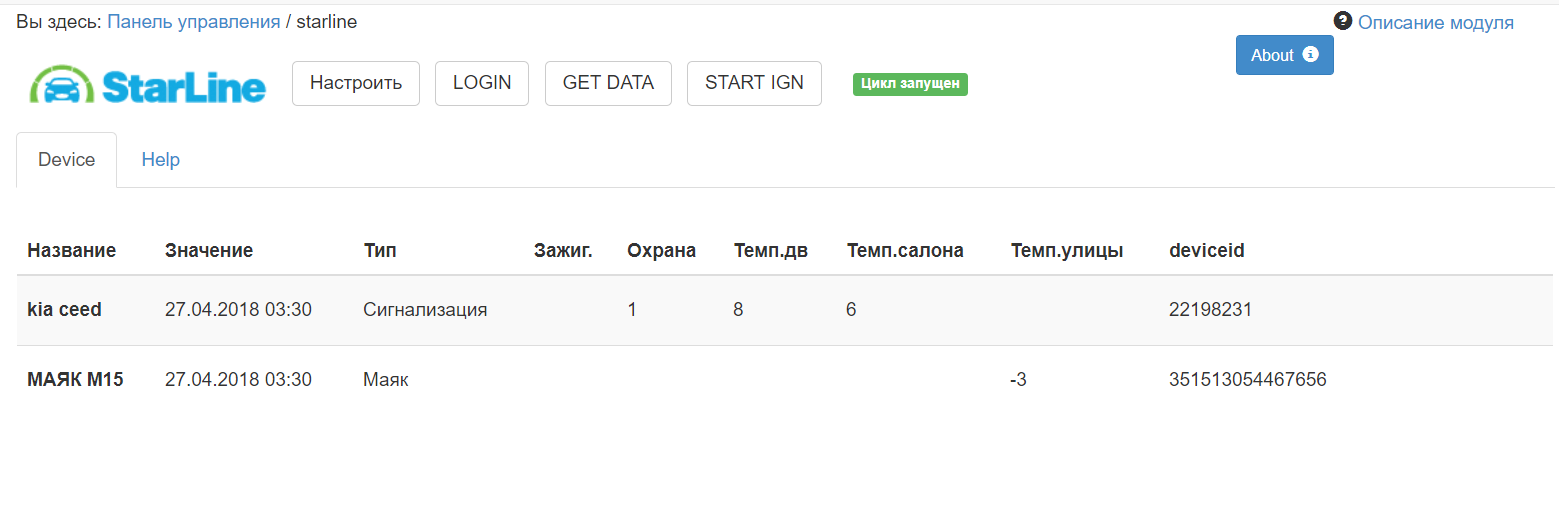Open the Описание модуля link
This screenshot has width=1559, height=505.
tap(1436, 22)
